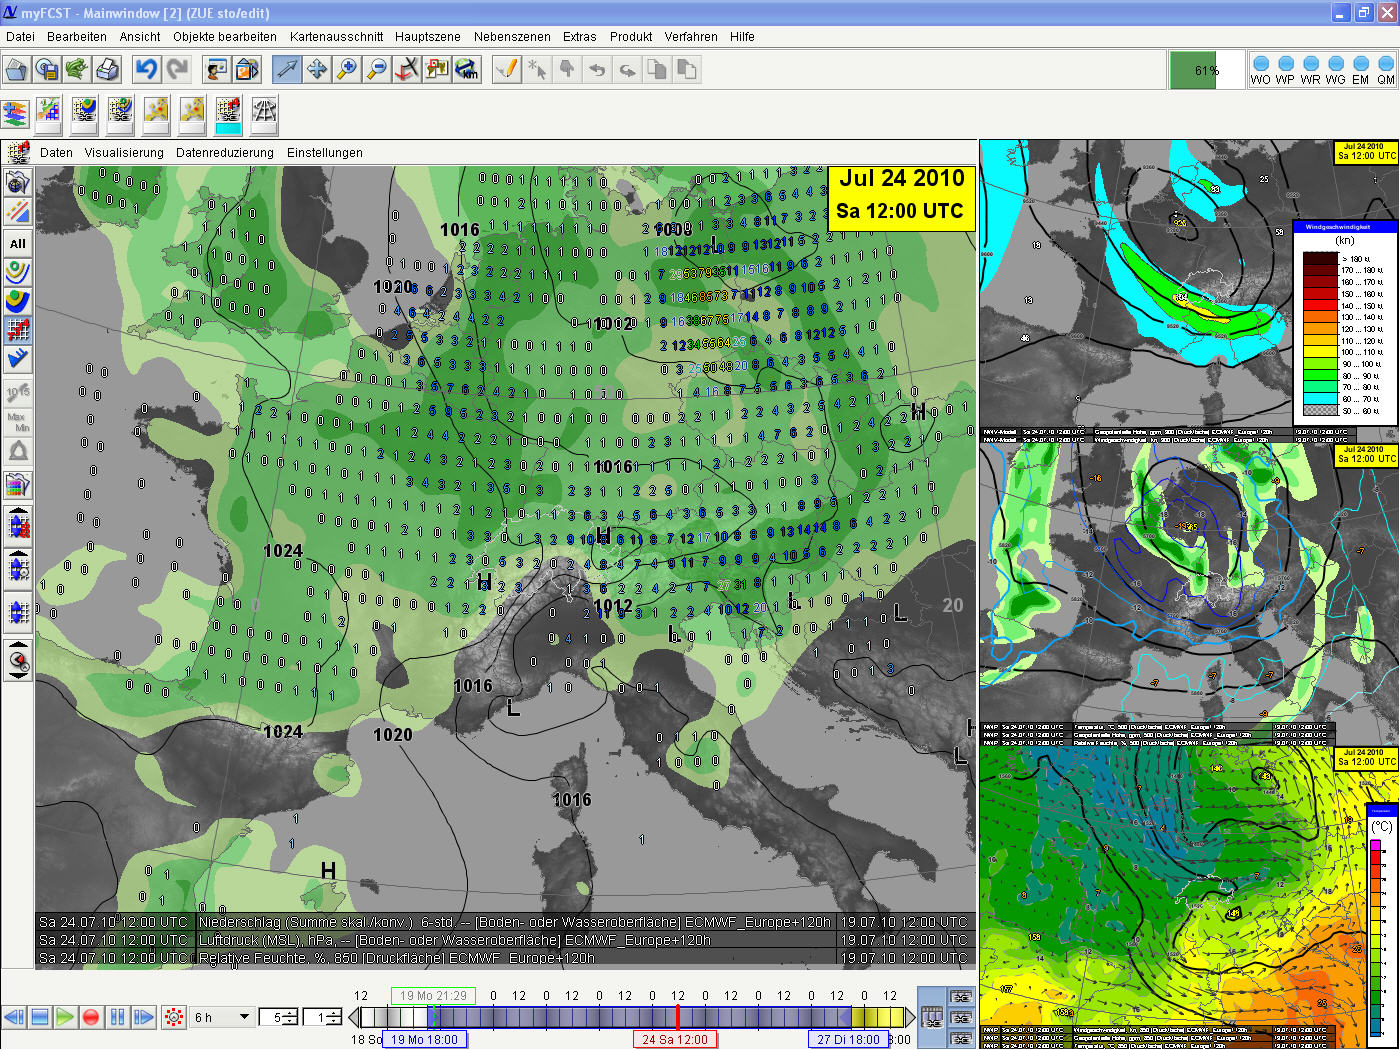Select the pan move arrows tool
The height and width of the screenshot is (1050, 1400).
(x=317, y=69)
